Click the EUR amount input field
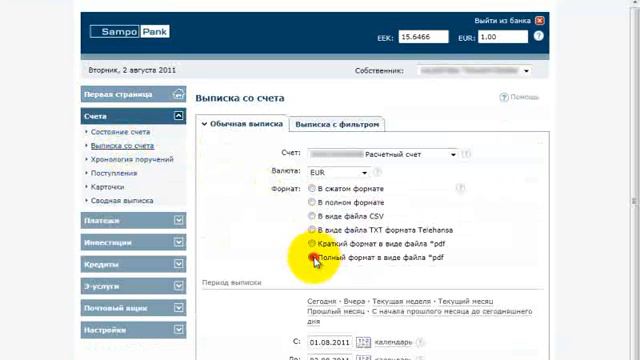 coord(503,37)
